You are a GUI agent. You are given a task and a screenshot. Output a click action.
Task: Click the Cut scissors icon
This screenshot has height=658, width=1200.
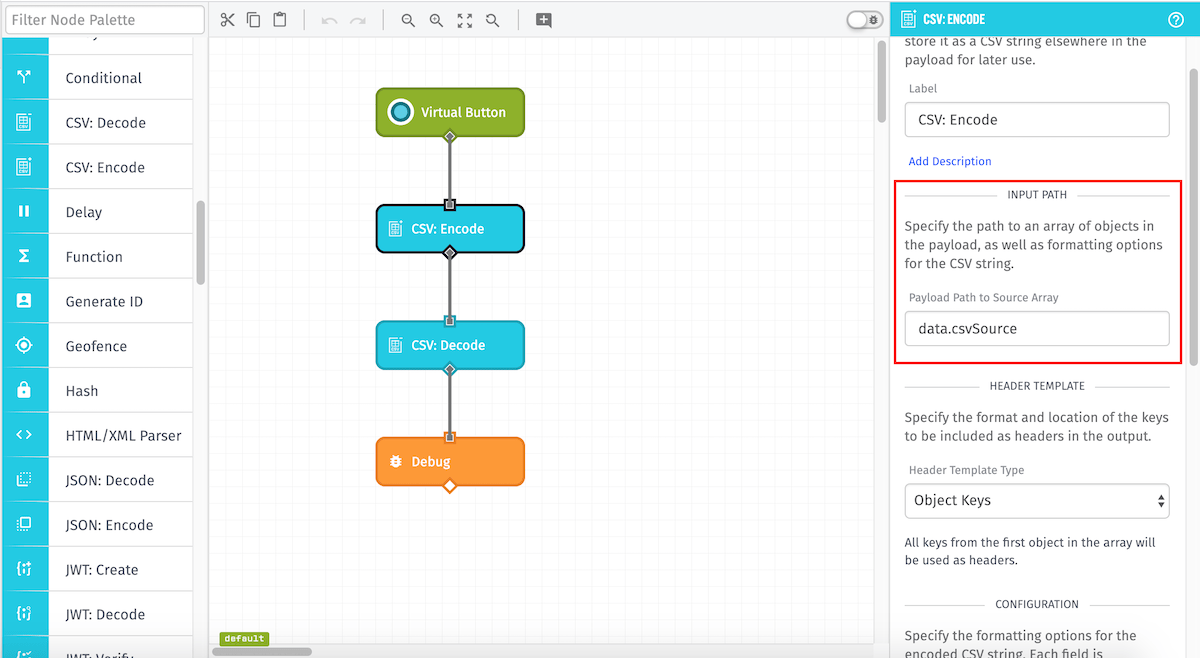(227, 19)
